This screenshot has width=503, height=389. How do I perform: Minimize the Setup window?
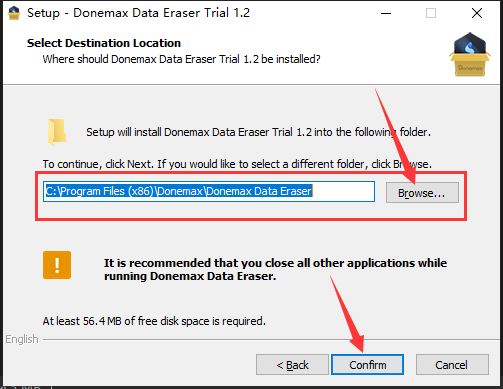click(386, 13)
